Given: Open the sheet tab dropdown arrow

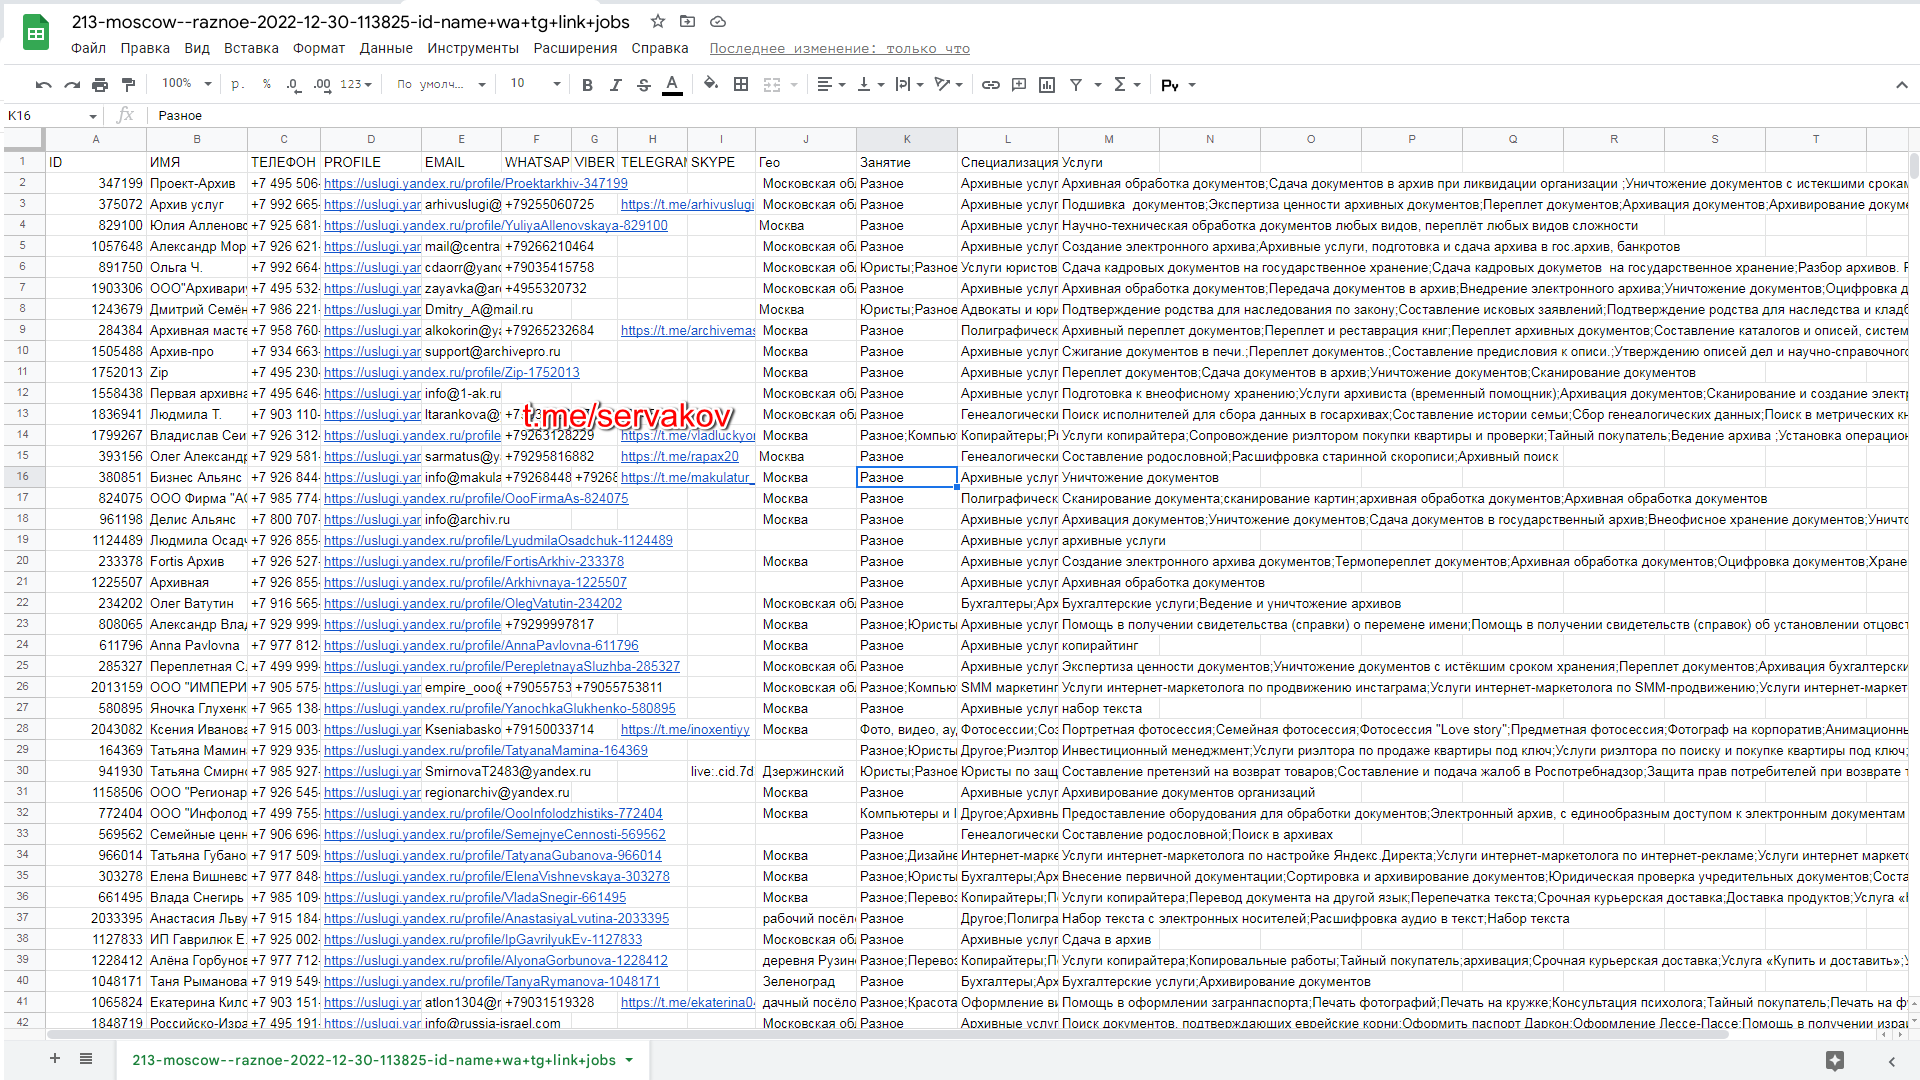Looking at the screenshot, I should point(629,1060).
